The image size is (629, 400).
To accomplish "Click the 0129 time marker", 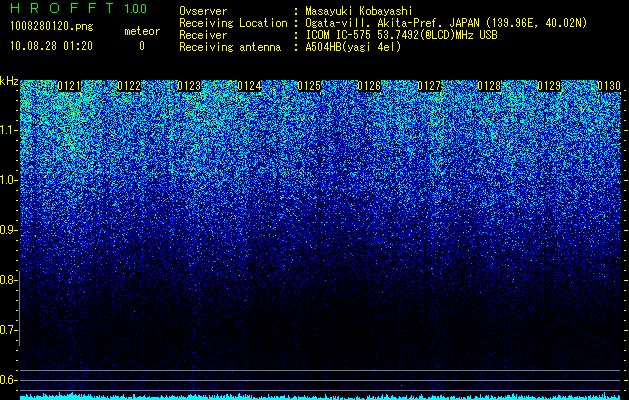I will [x=549, y=86].
